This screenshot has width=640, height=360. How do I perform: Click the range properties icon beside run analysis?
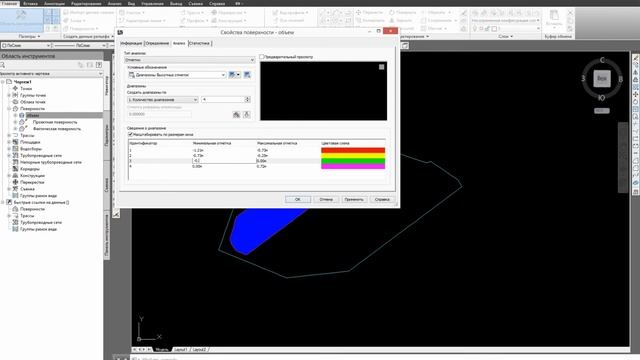coord(236,115)
